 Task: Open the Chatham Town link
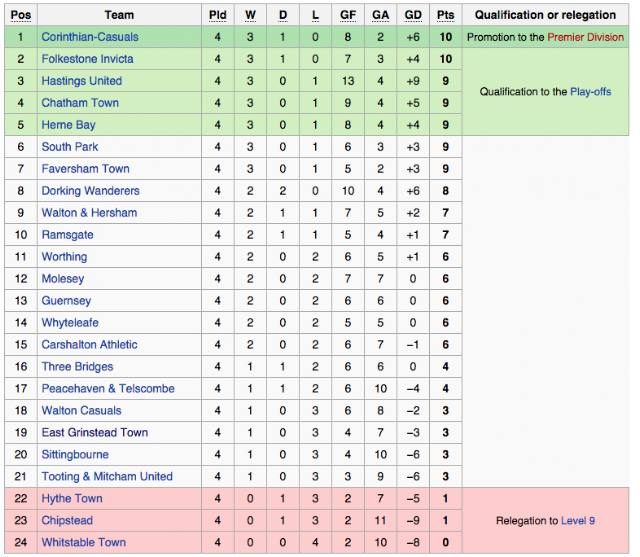[80, 103]
